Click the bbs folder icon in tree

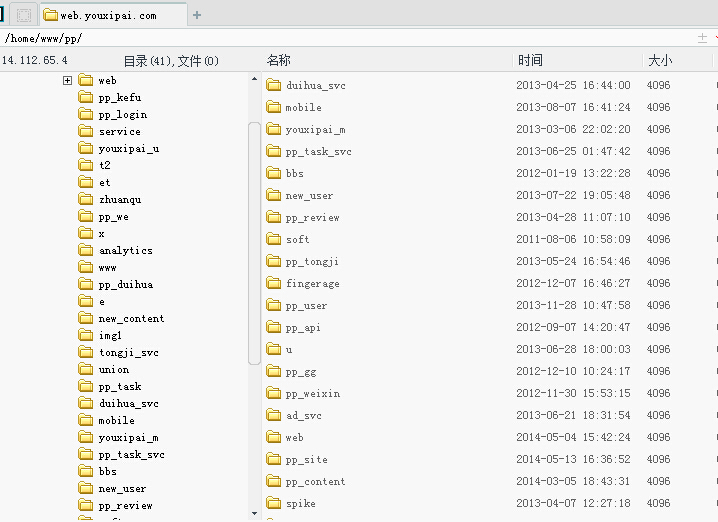[86, 471]
